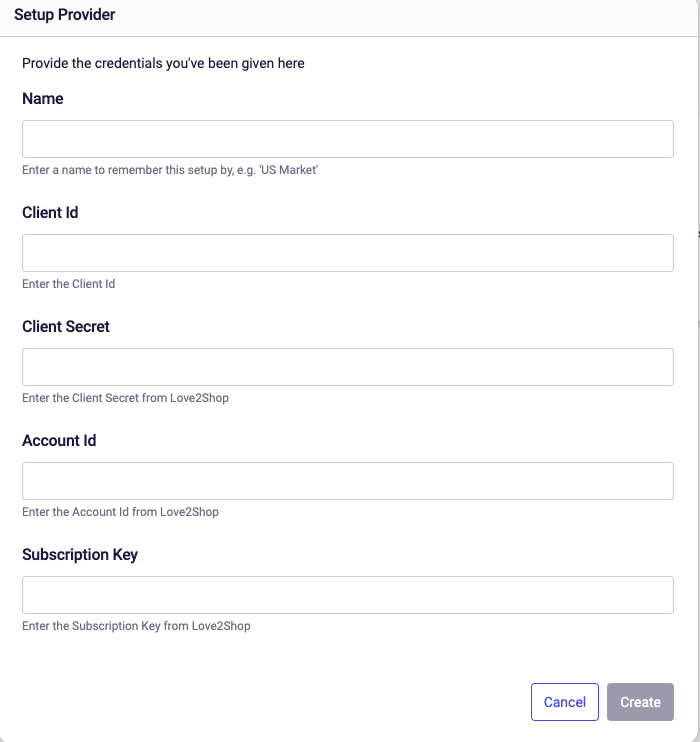700x742 pixels.
Task: Click the 'Client Id' label
Action: 50,212
